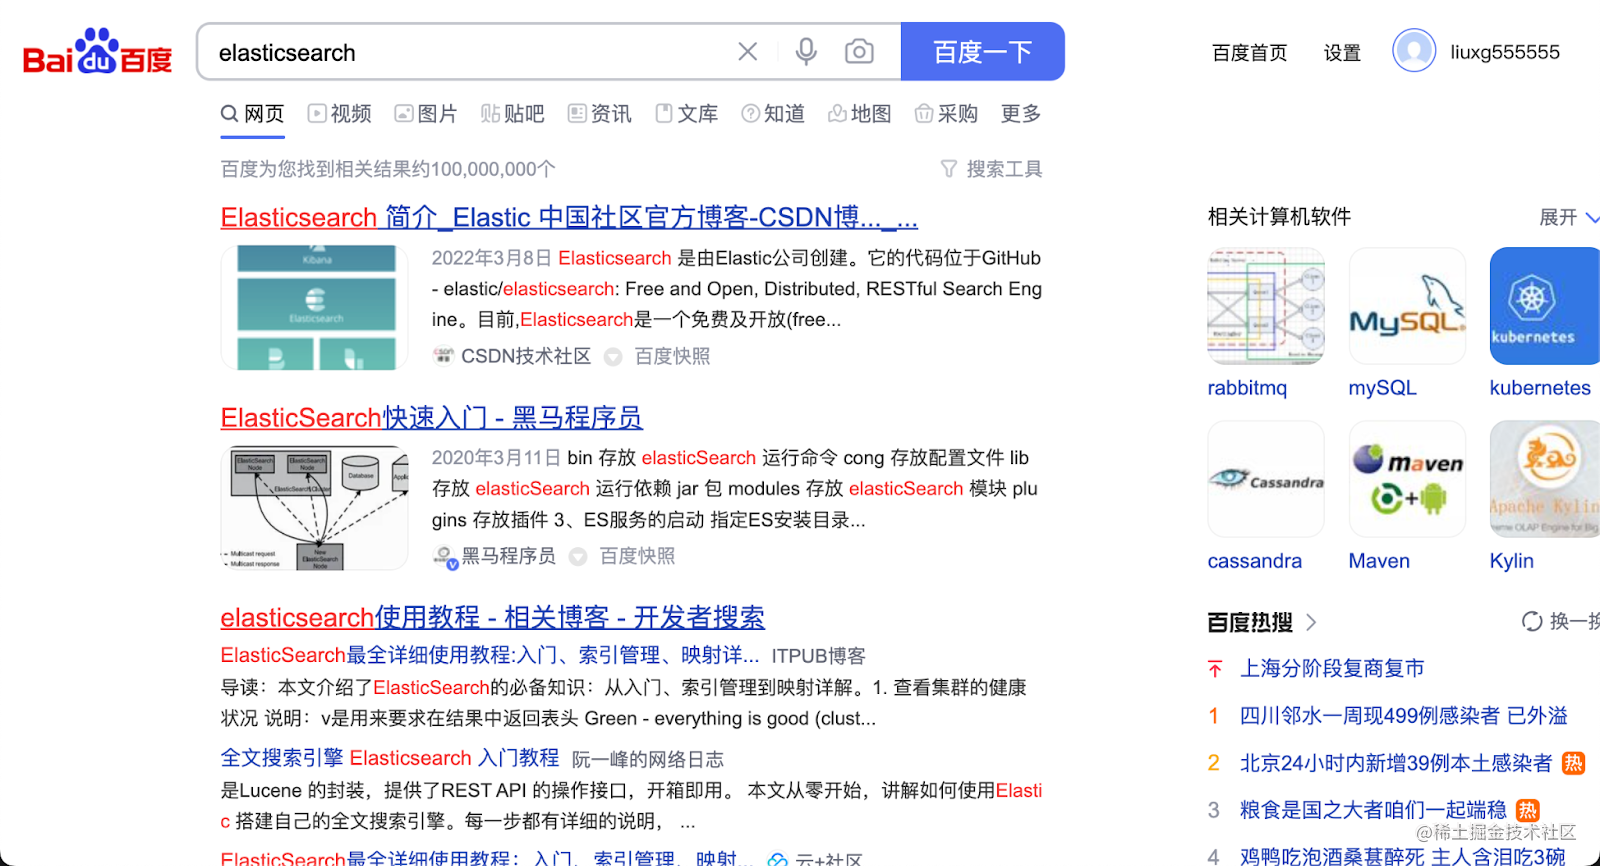The width and height of the screenshot is (1600, 866).
Task: Open 粮食是国之大者咱们一起端稳 hot topic
Action: click(1373, 810)
